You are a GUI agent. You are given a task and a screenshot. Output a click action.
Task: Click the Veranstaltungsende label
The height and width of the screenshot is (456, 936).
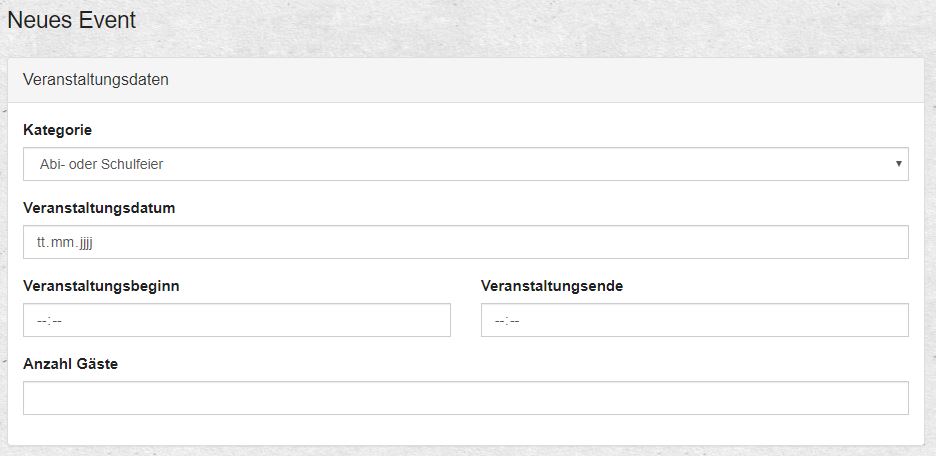coord(552,286)
